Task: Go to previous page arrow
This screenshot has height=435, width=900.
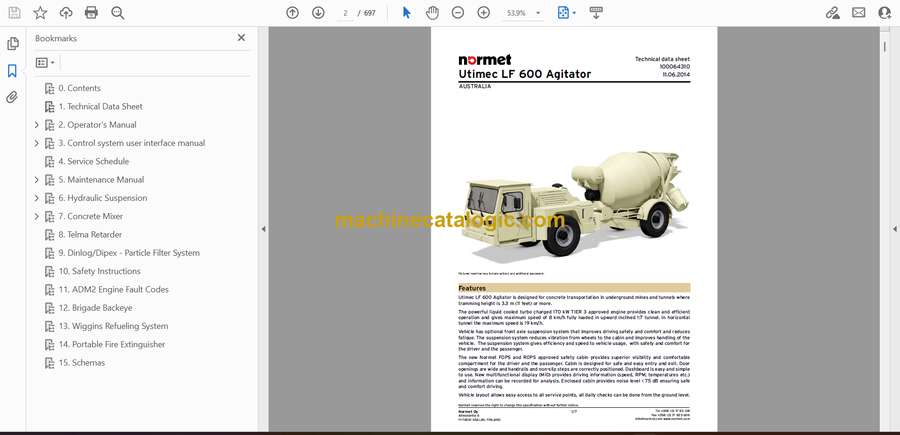Action: click(292, 13)
